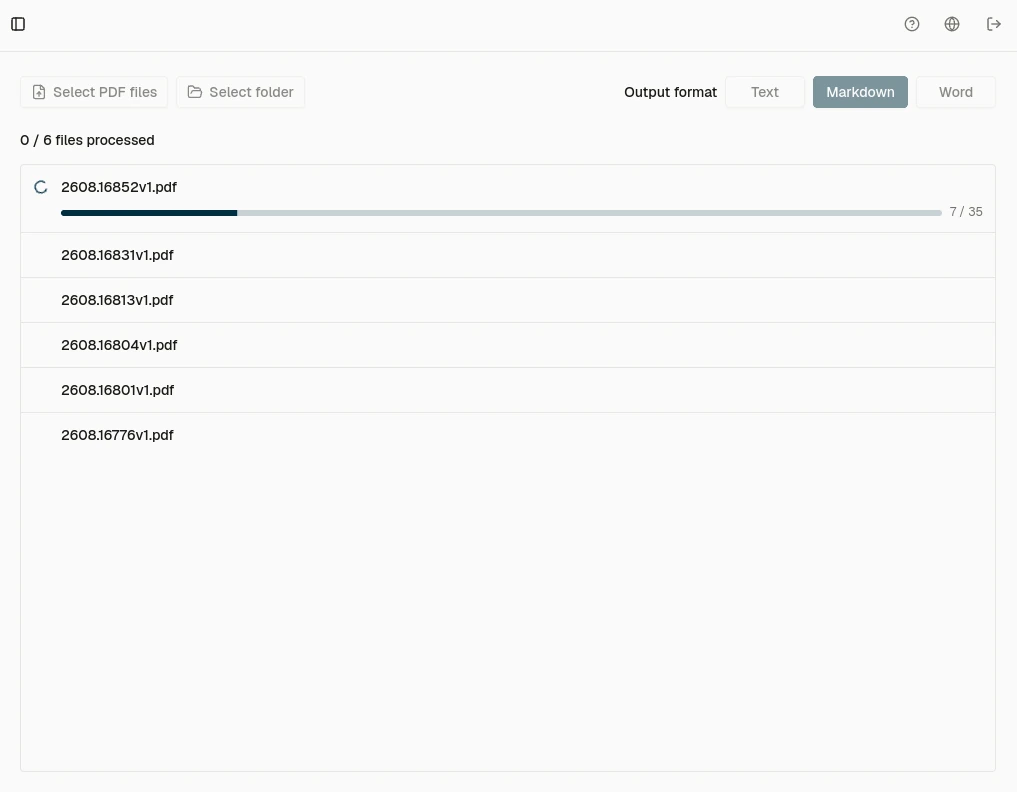Select file row 2608.16801v1.pdf
Viewport: 1017px width, 792px height.
pos(508,390)
